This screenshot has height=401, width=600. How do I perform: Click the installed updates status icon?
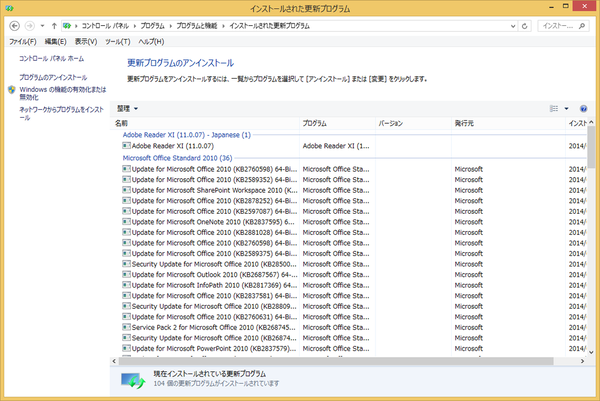tap(133, 380)
